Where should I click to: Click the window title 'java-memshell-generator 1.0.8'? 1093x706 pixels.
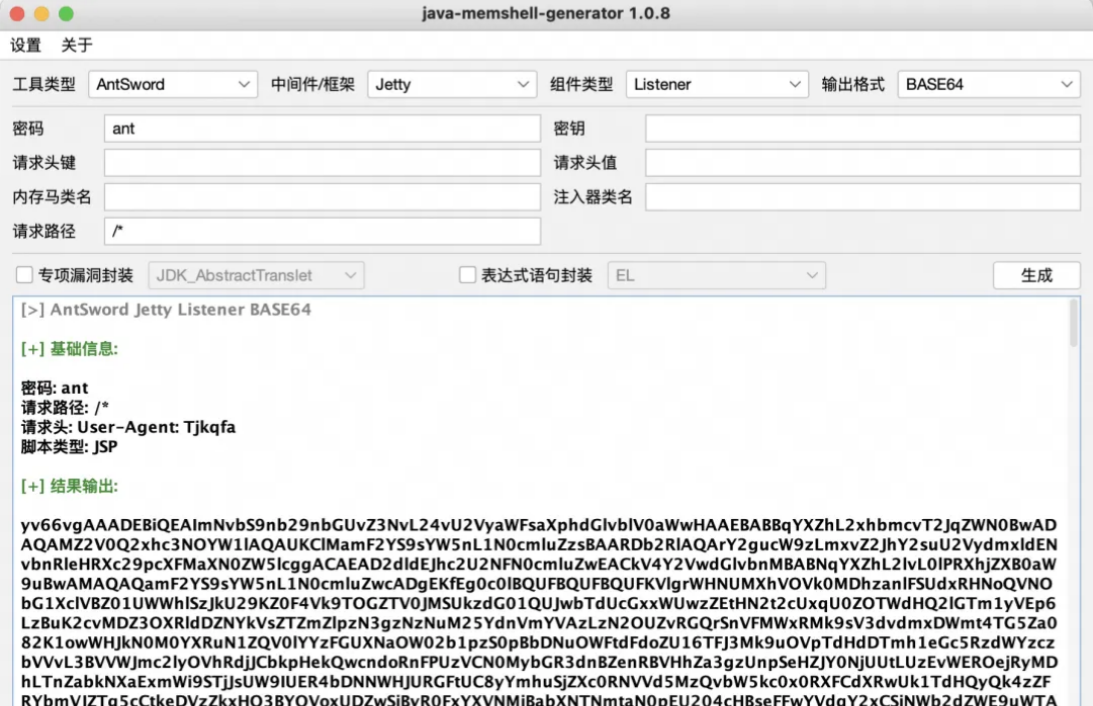(546, 13)
